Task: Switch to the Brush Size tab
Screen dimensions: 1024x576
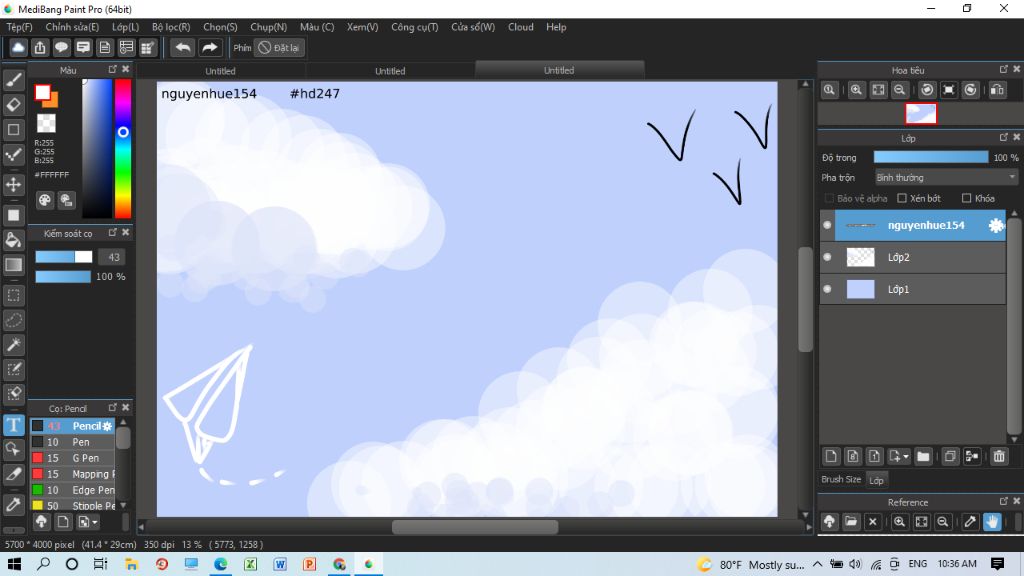Action: click(841, 479)
